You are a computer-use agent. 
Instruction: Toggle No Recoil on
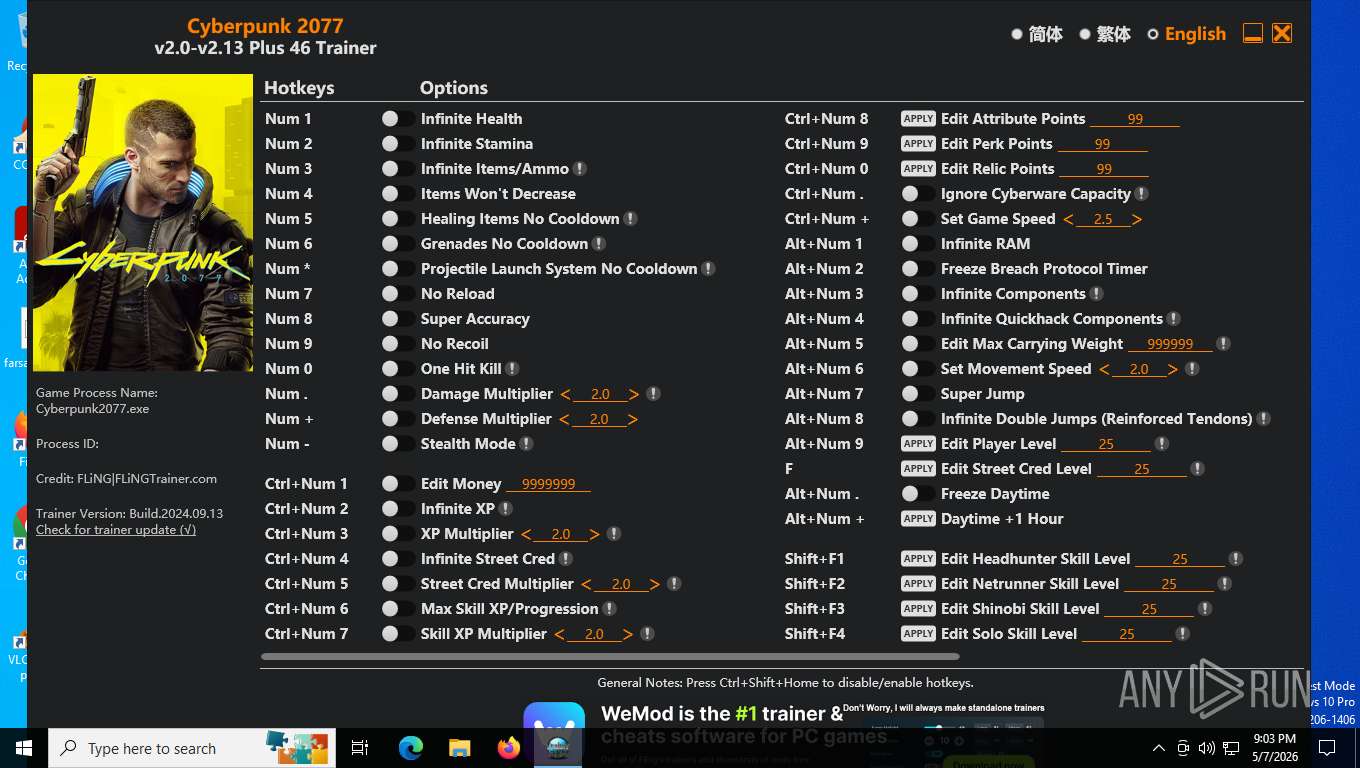(x=398, y=344)
